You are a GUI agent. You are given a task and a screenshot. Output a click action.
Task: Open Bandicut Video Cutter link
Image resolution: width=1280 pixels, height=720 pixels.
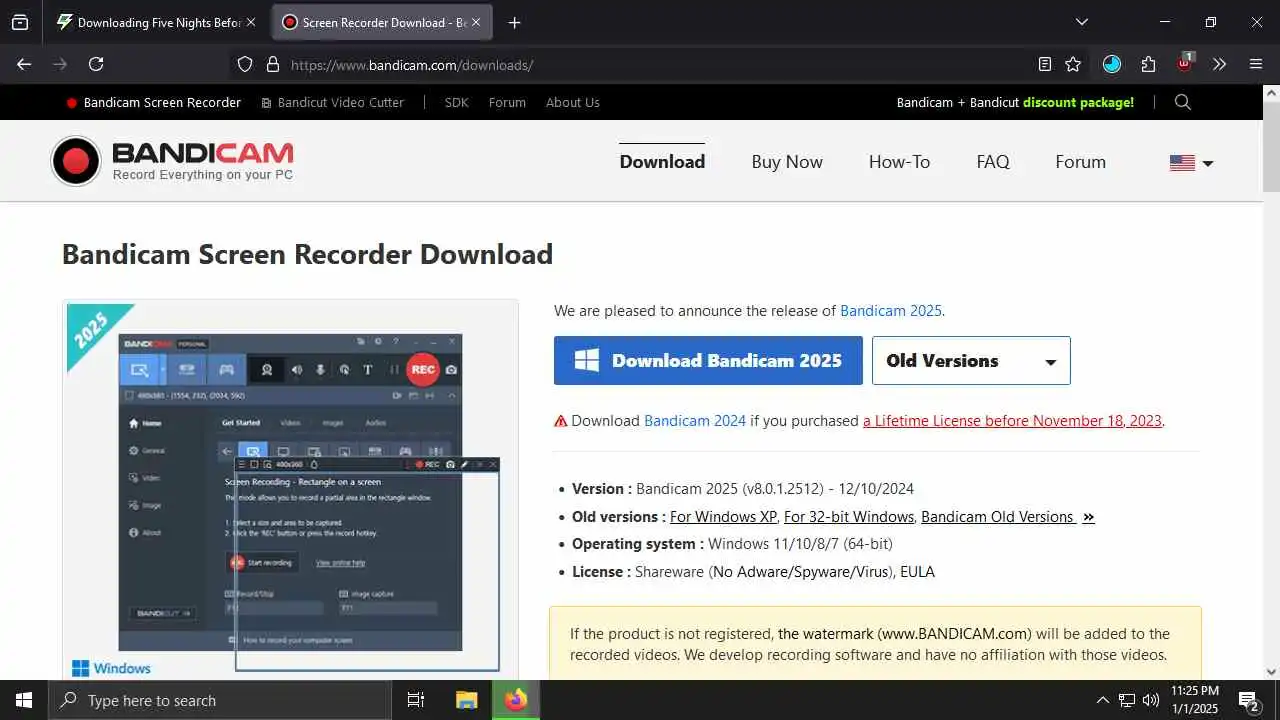point(332,102)
